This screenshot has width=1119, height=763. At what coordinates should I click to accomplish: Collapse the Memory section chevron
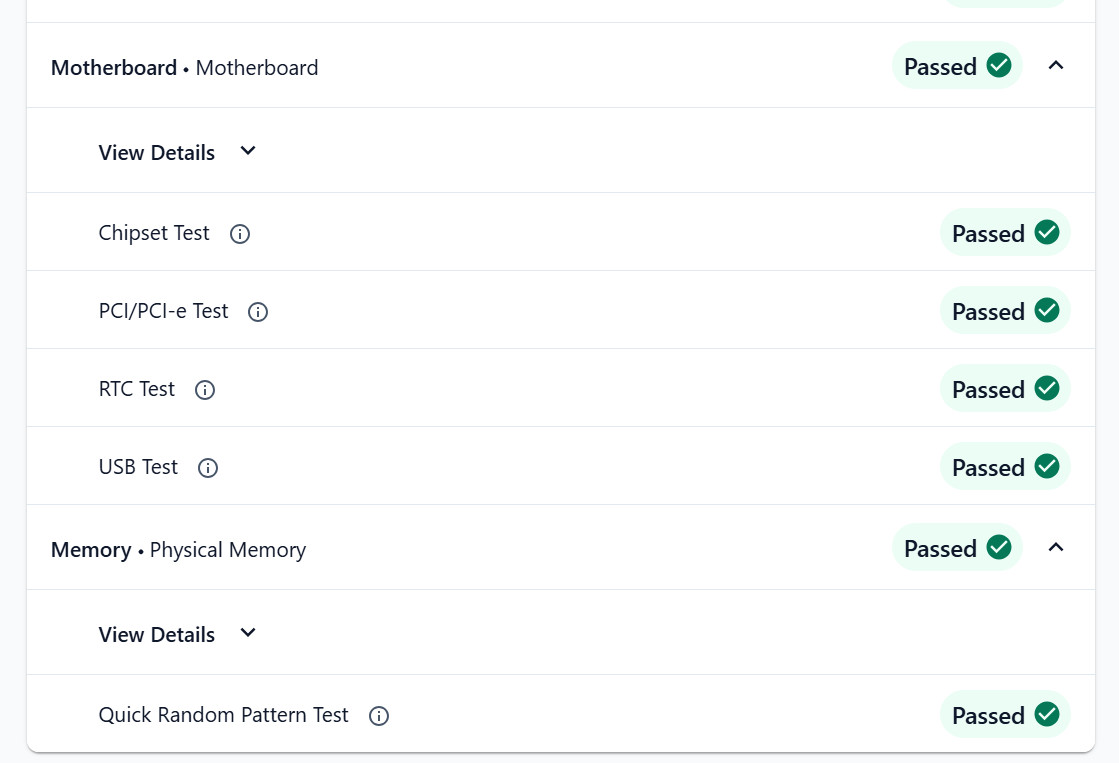click(1055, 547)
